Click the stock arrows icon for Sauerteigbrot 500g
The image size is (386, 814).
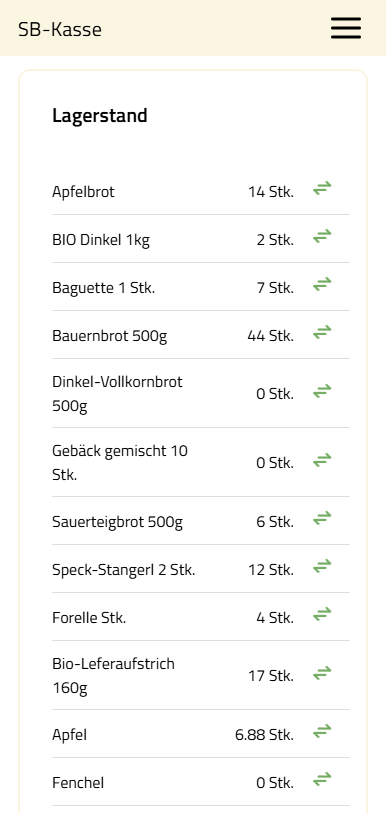point(322,518)
